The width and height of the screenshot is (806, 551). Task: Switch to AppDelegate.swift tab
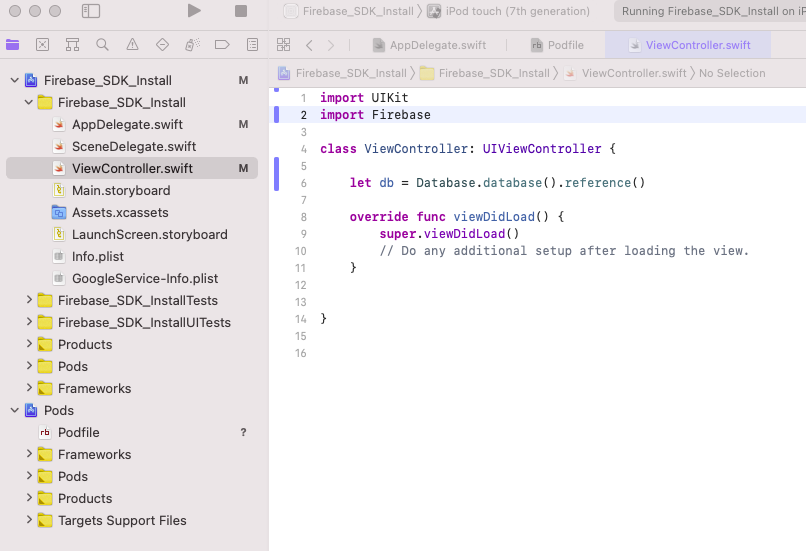point(429,45)
